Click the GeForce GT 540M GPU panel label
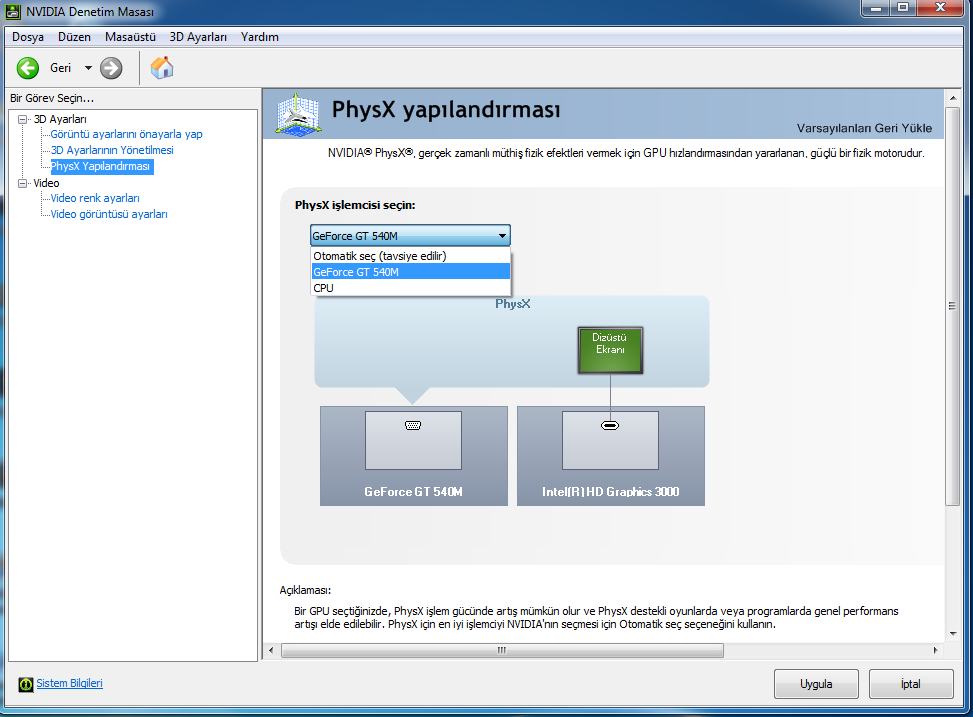973x717 pixels. tap(413, 492)
